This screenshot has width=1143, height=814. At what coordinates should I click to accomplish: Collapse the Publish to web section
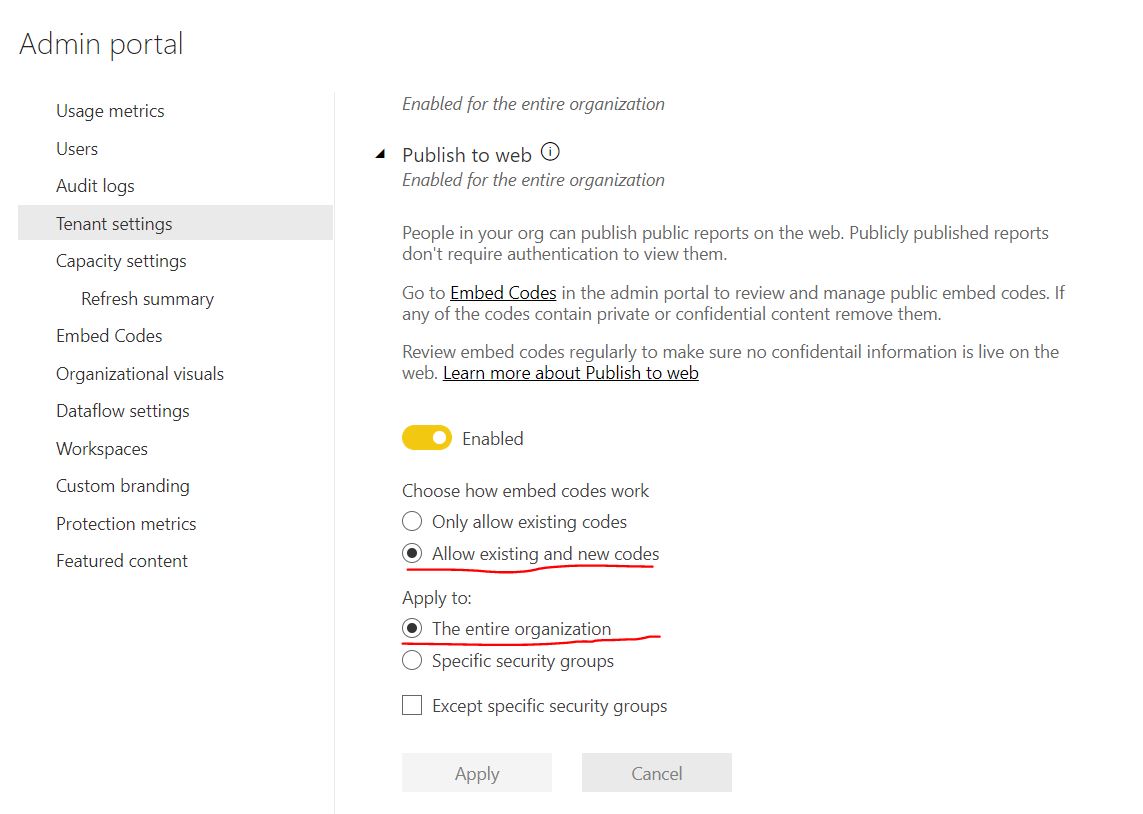point(380,154)
